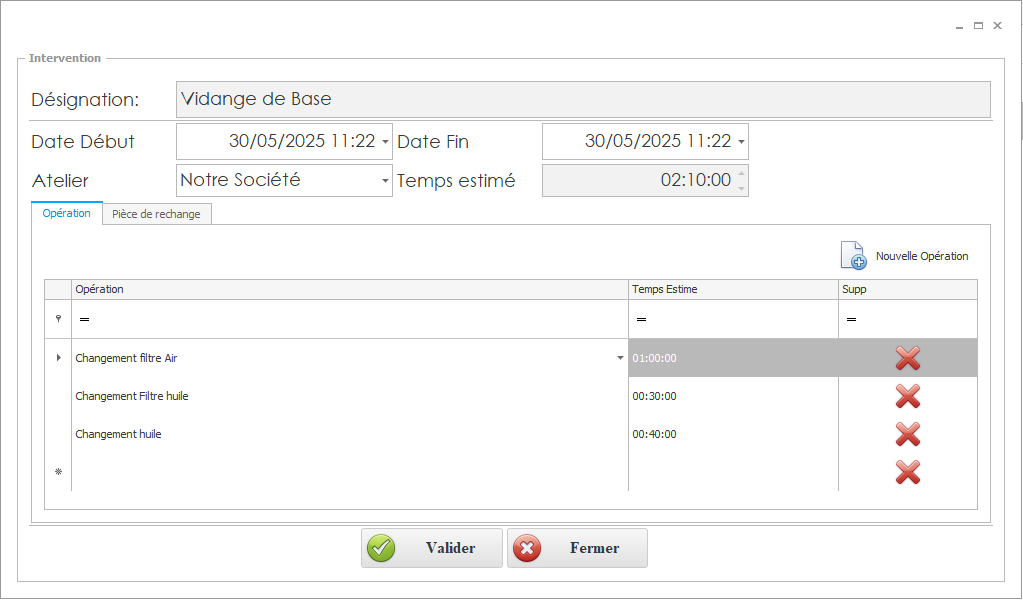Screen dimensions: 1023x600
Task: Click the Désignation text field
Action: click(583, 100)
